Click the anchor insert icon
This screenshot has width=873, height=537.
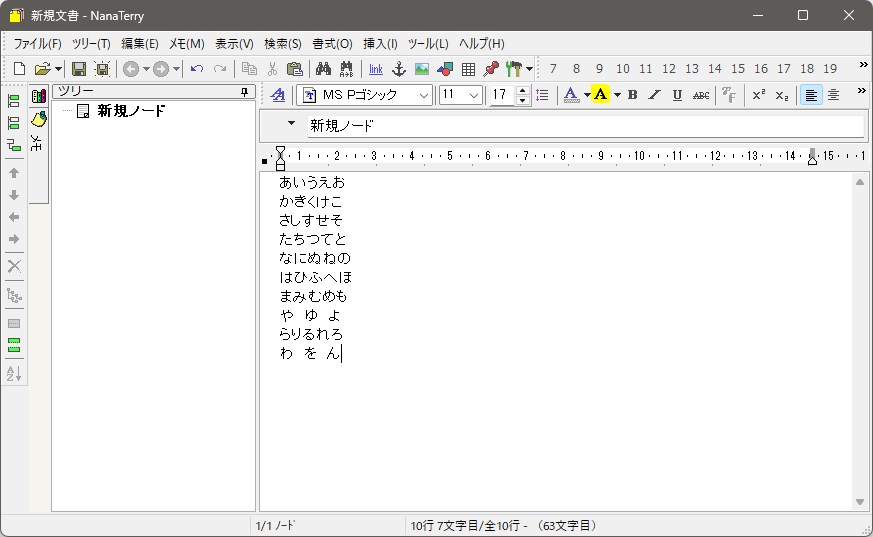398,69
